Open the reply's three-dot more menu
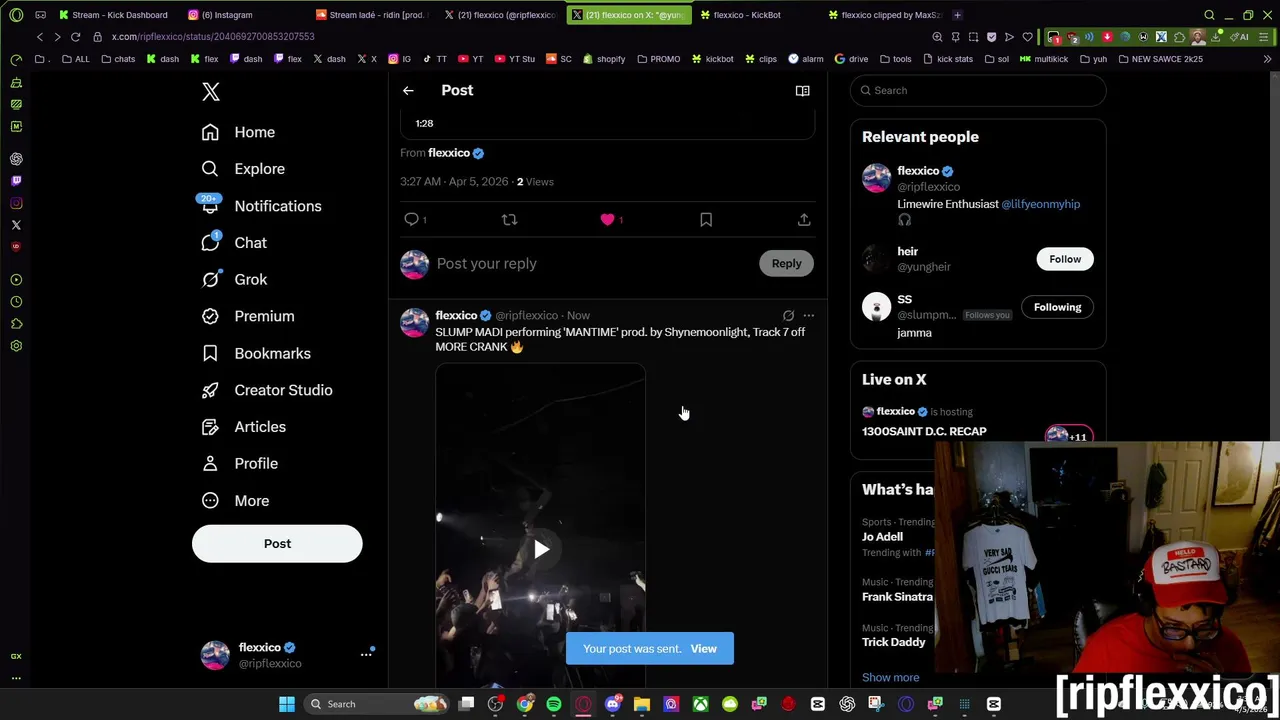Screen dimensions: 1280x720 point(808,316)
